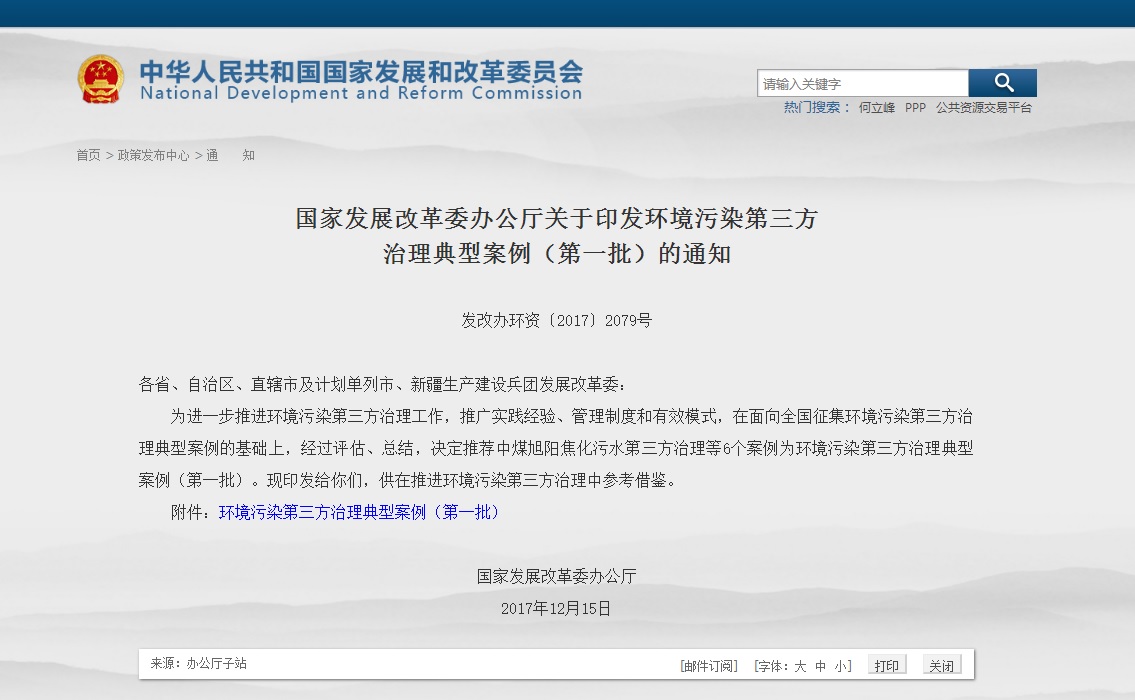Image resolution: width=1135 pixels, height=700 pixels.
Task: Go to 首页 in breadcrumb
Action: (x=88, y=155)
